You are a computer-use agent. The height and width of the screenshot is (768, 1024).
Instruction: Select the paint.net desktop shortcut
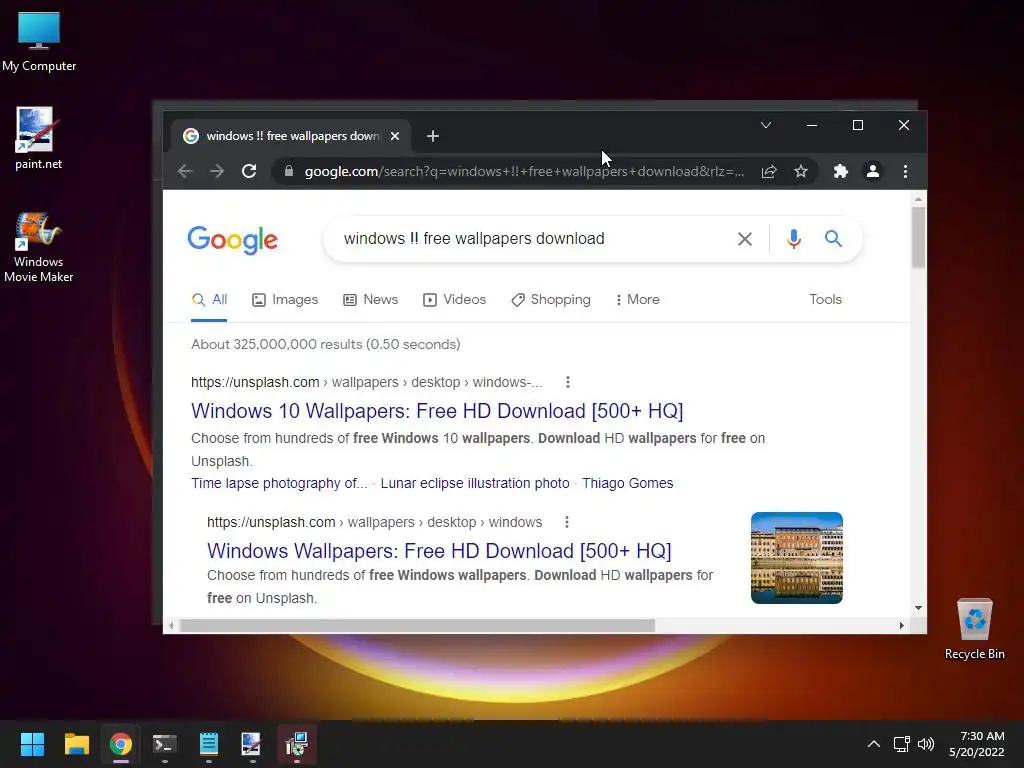[x=39, y=138]
